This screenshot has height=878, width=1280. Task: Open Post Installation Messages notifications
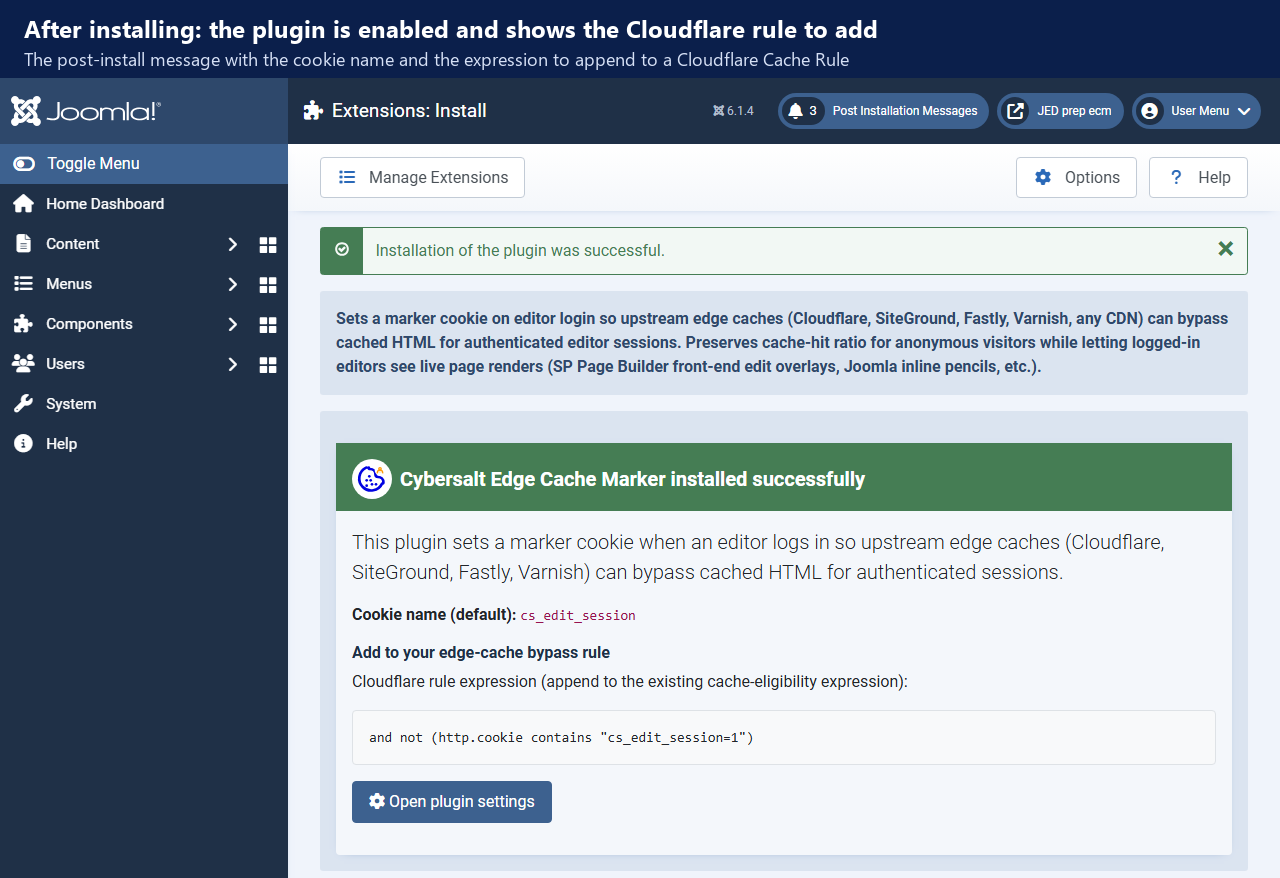tap(884, 111)
